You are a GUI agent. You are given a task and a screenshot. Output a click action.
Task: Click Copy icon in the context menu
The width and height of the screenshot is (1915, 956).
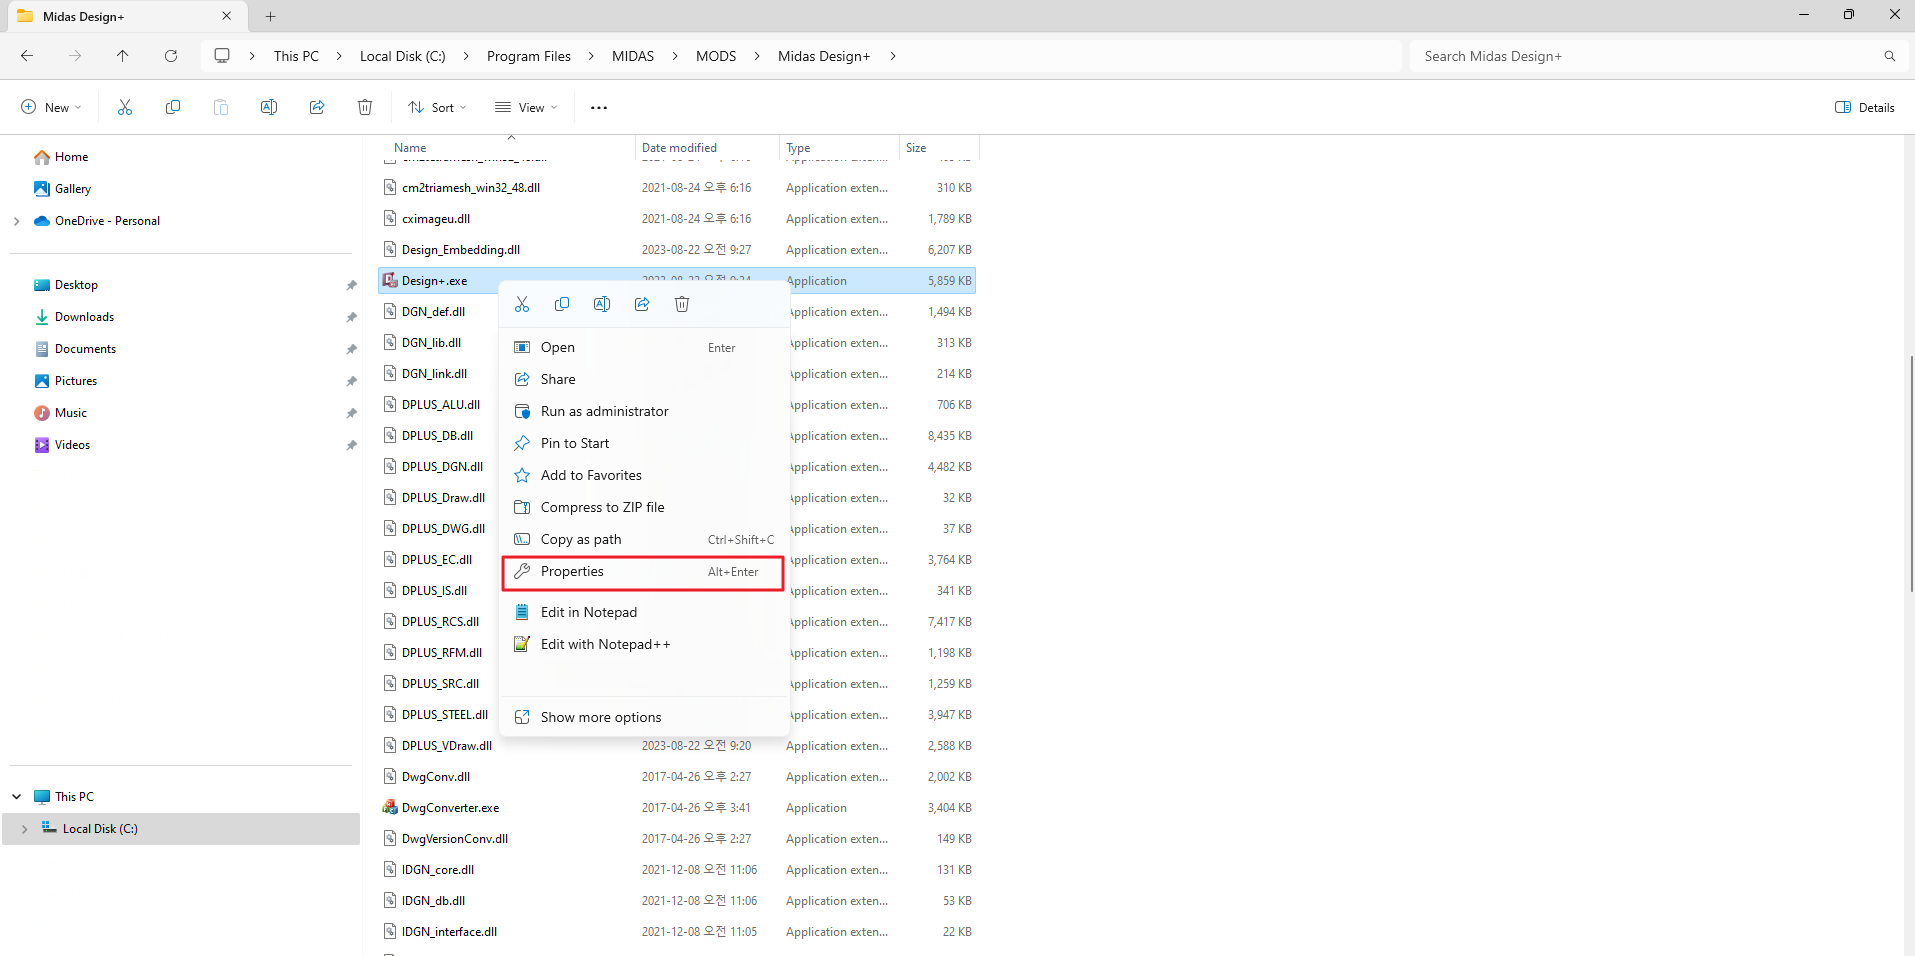pos(562,304)
